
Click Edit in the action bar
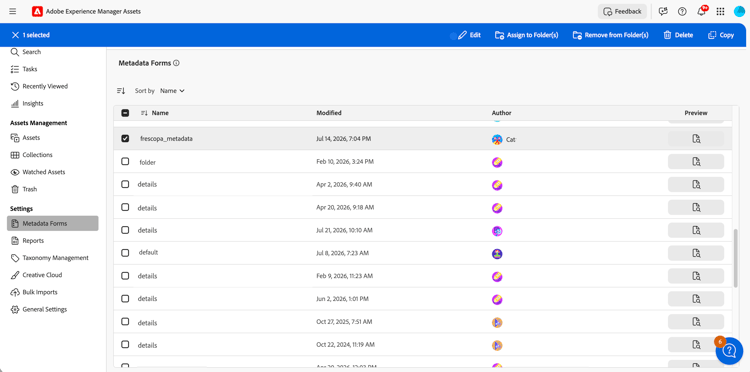[x=469, y=35]
